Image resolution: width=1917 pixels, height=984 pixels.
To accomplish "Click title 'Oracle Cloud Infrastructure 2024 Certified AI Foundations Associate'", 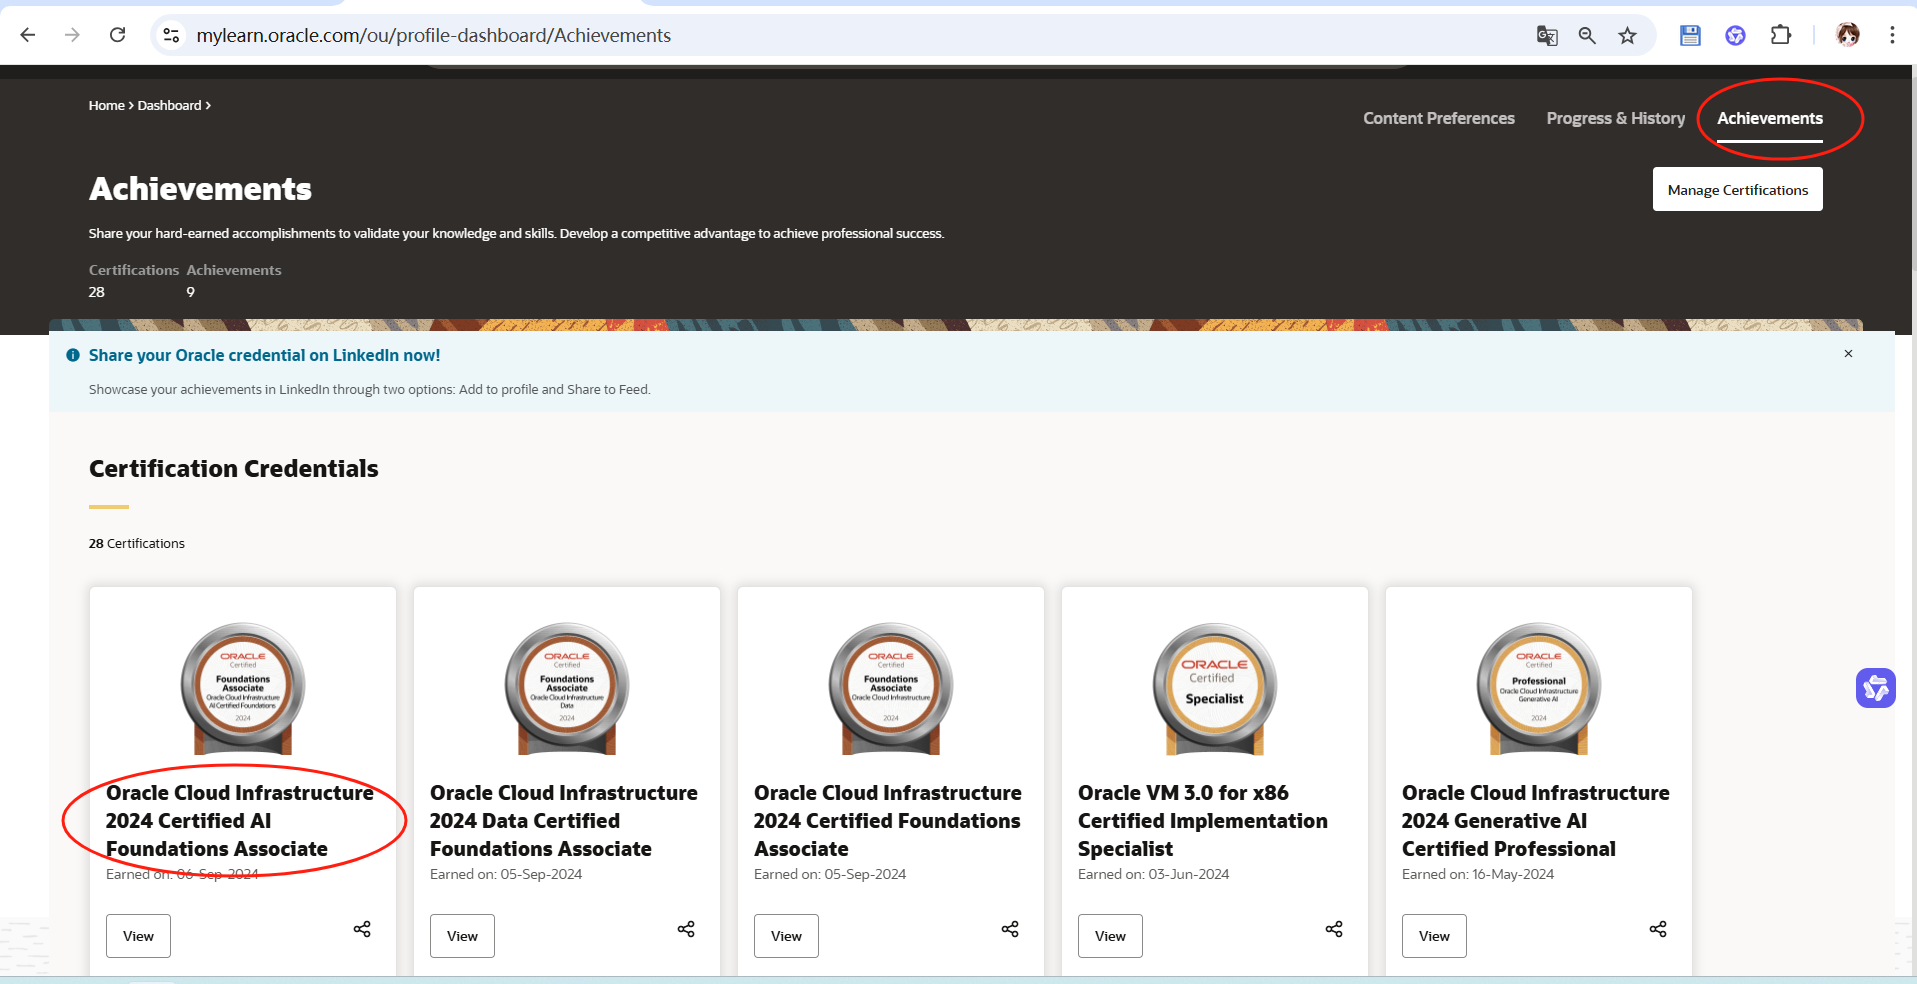I will (x=240, y=820).
